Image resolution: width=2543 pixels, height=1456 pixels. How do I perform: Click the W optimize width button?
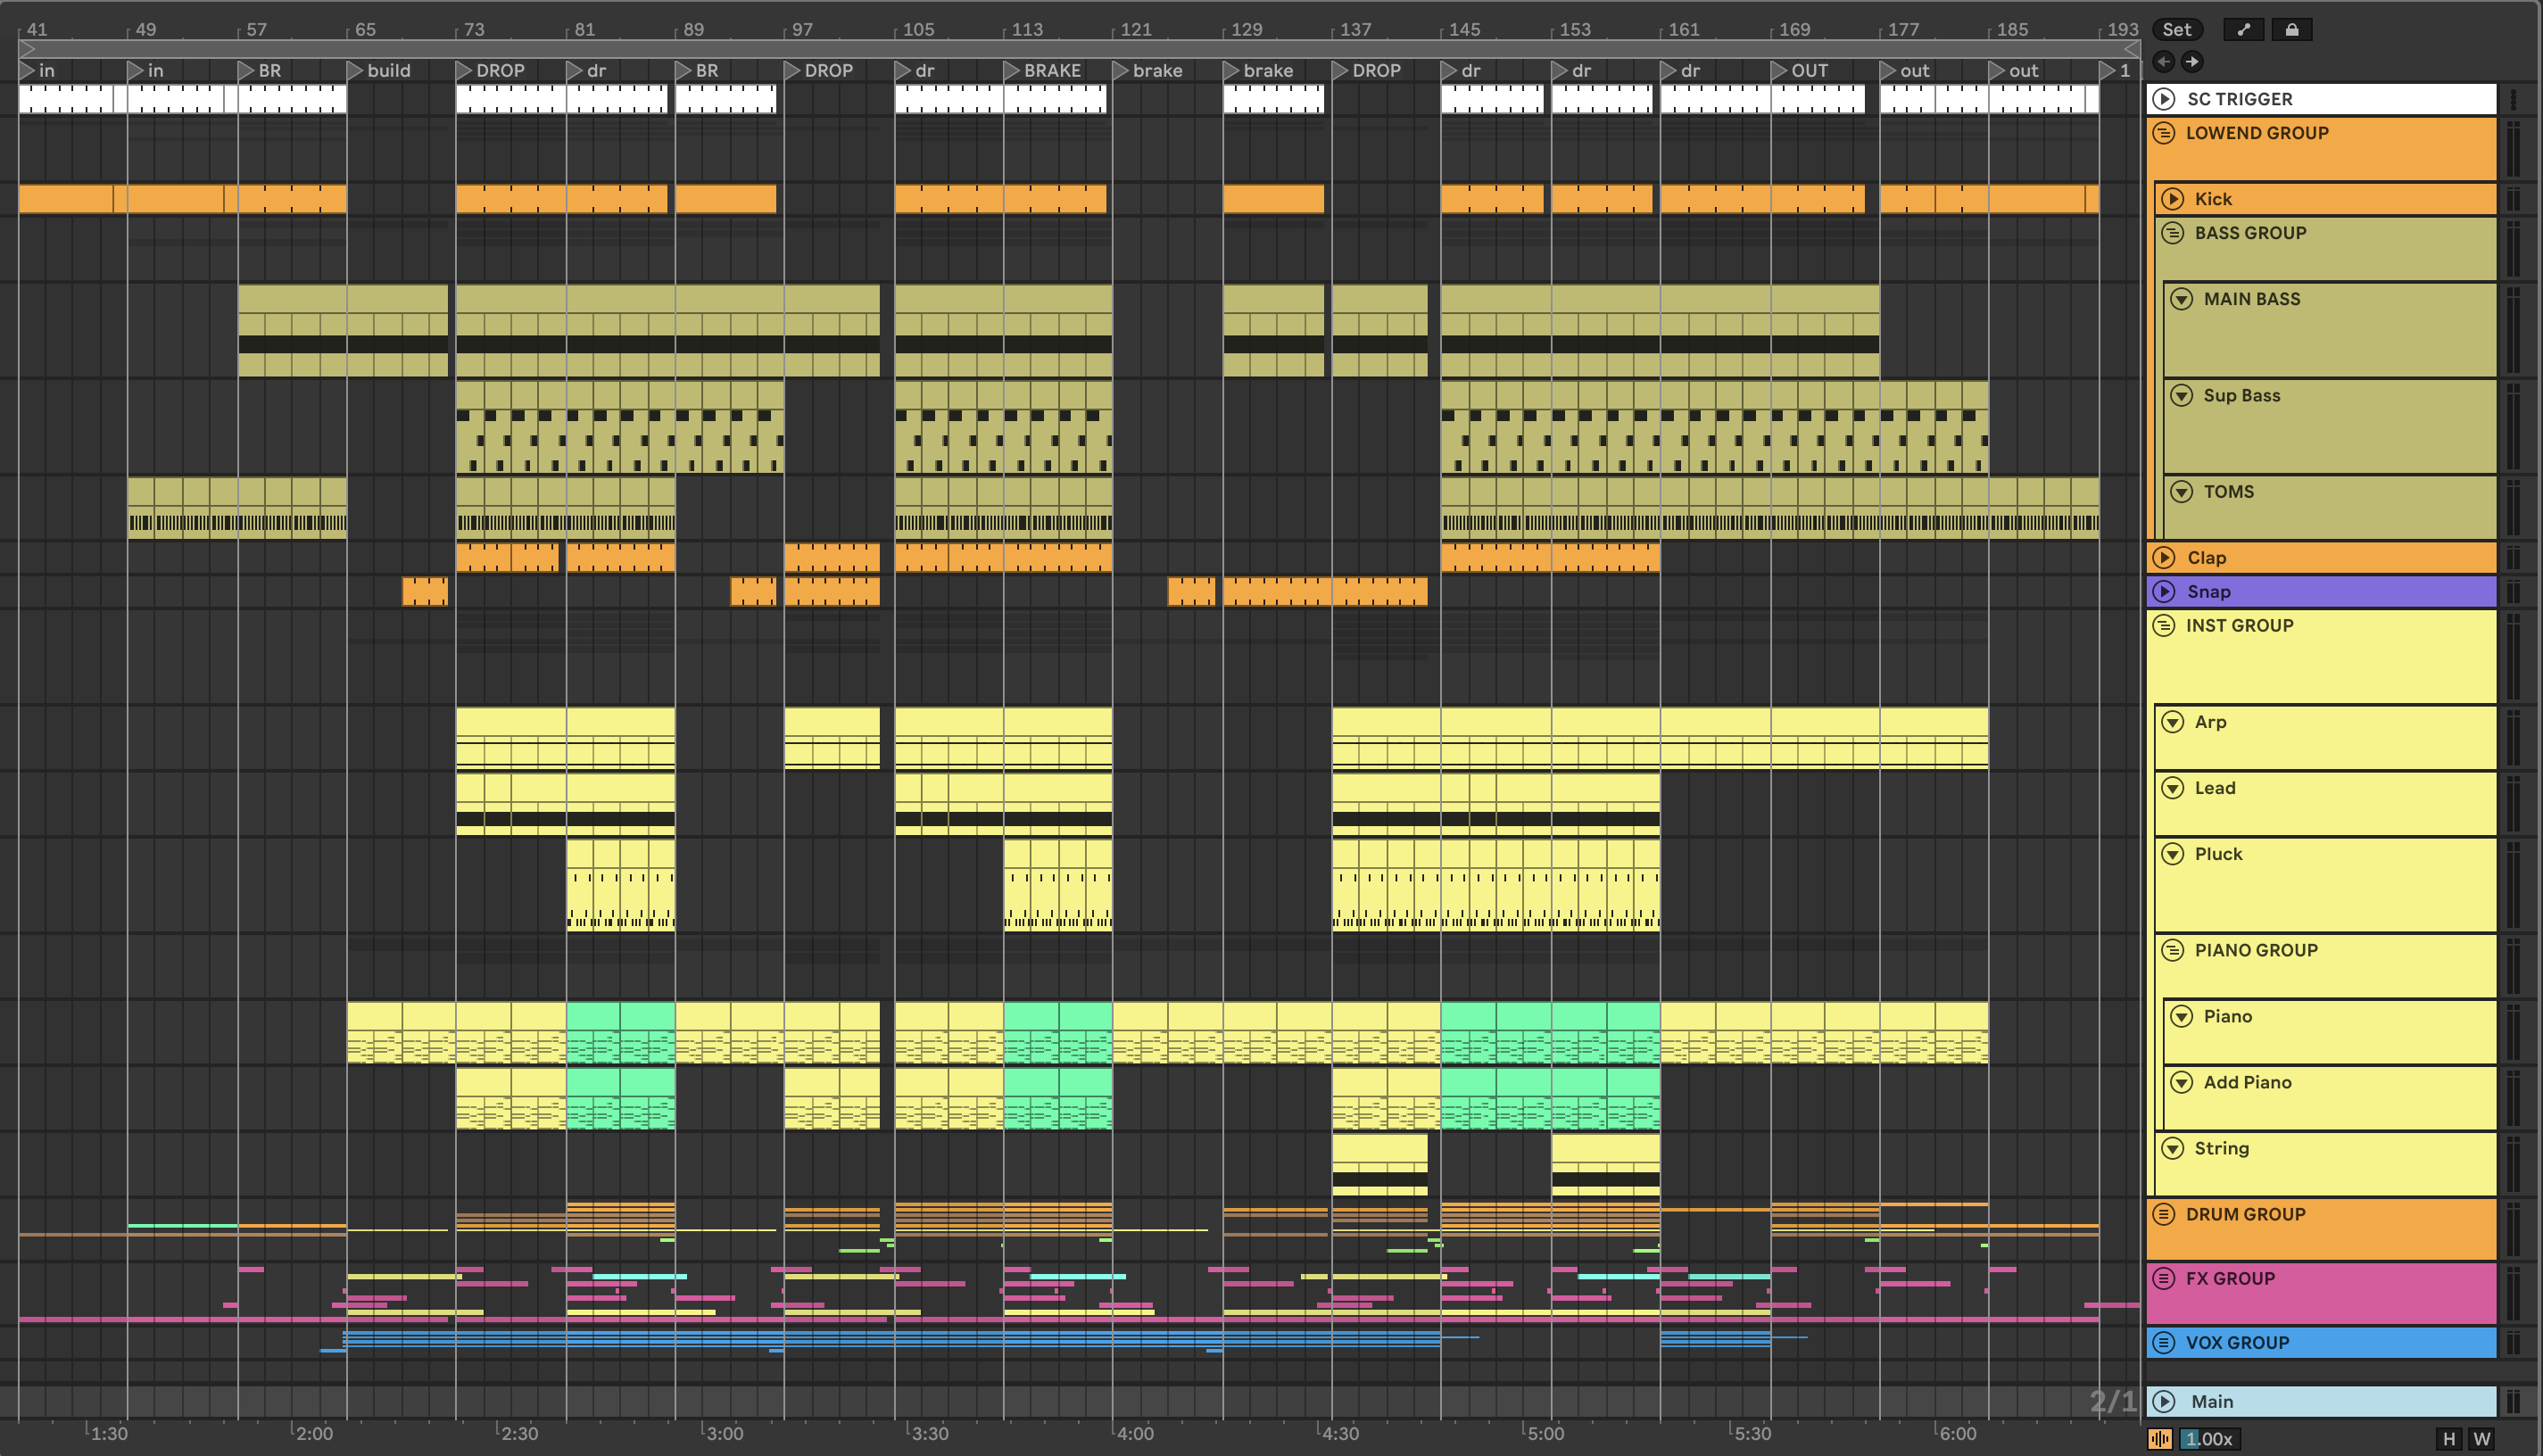(2481, 1438)
